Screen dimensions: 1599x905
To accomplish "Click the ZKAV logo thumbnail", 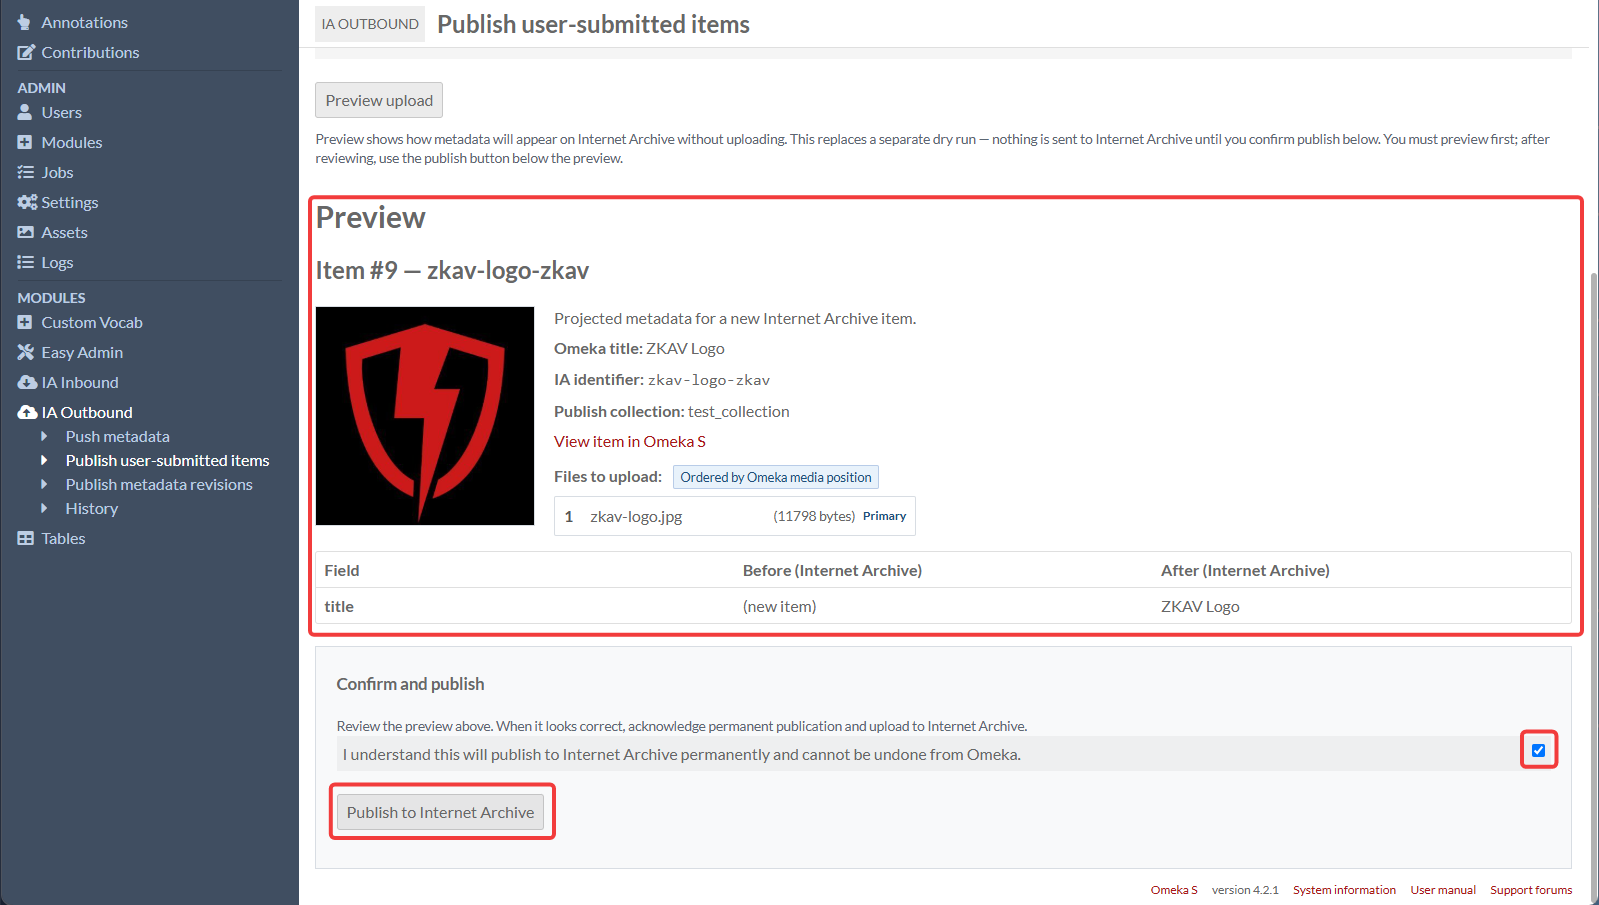I will click(x=425, y=416).
